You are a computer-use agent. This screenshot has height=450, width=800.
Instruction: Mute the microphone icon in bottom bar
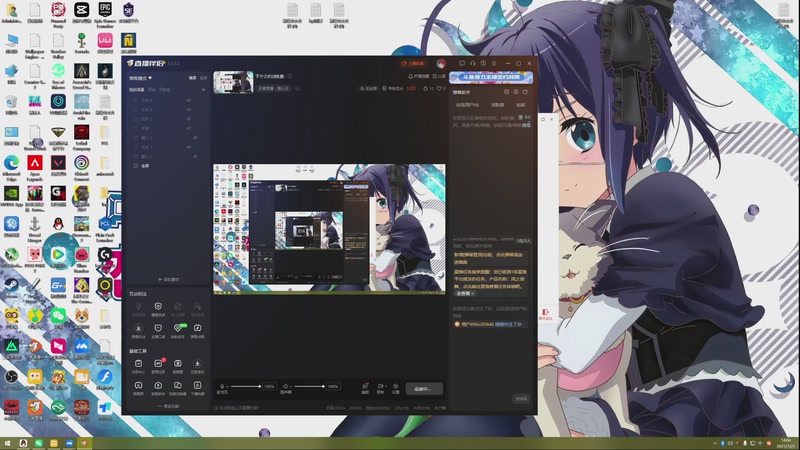pyautogui.click(x=222, y=386)
